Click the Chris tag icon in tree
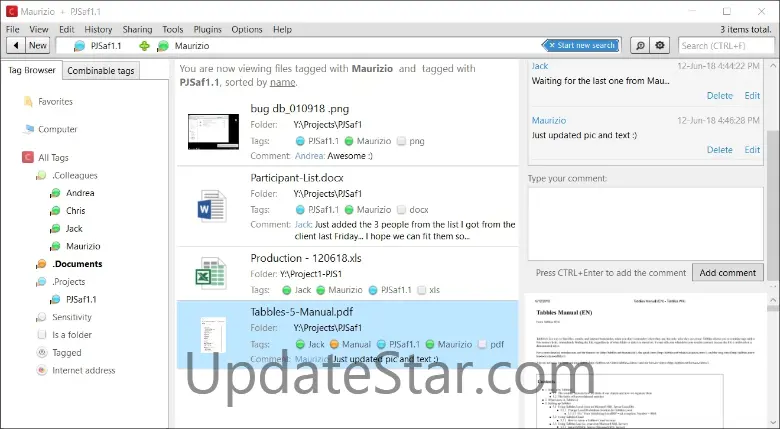 pyautogui.click(x=55, y=211)
